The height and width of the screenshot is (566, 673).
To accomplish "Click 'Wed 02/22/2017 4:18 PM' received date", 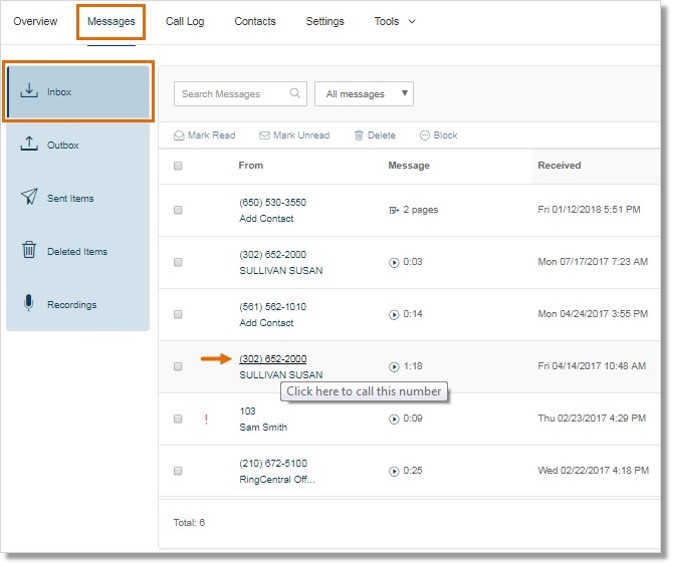I will [593, 470].
